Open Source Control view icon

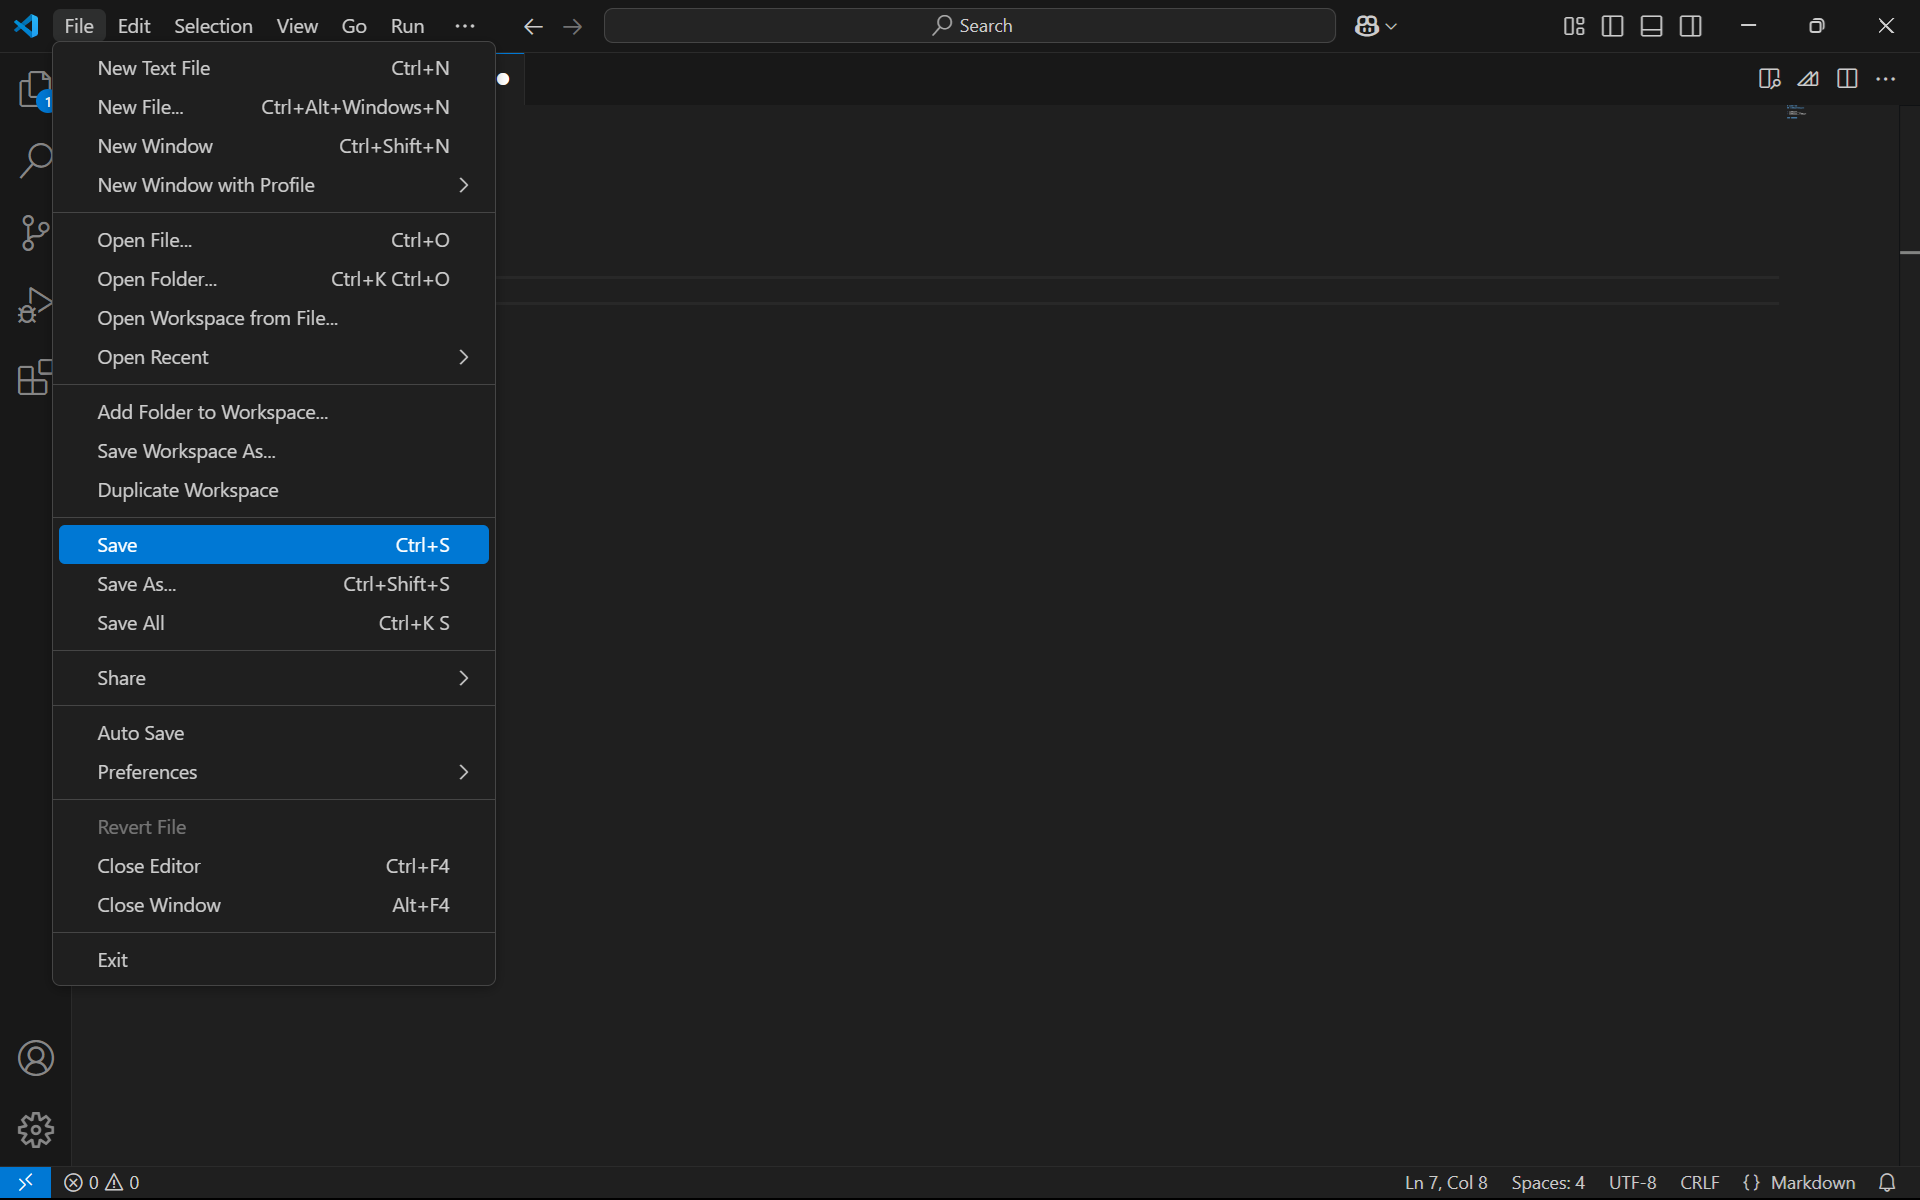(35, 233)
